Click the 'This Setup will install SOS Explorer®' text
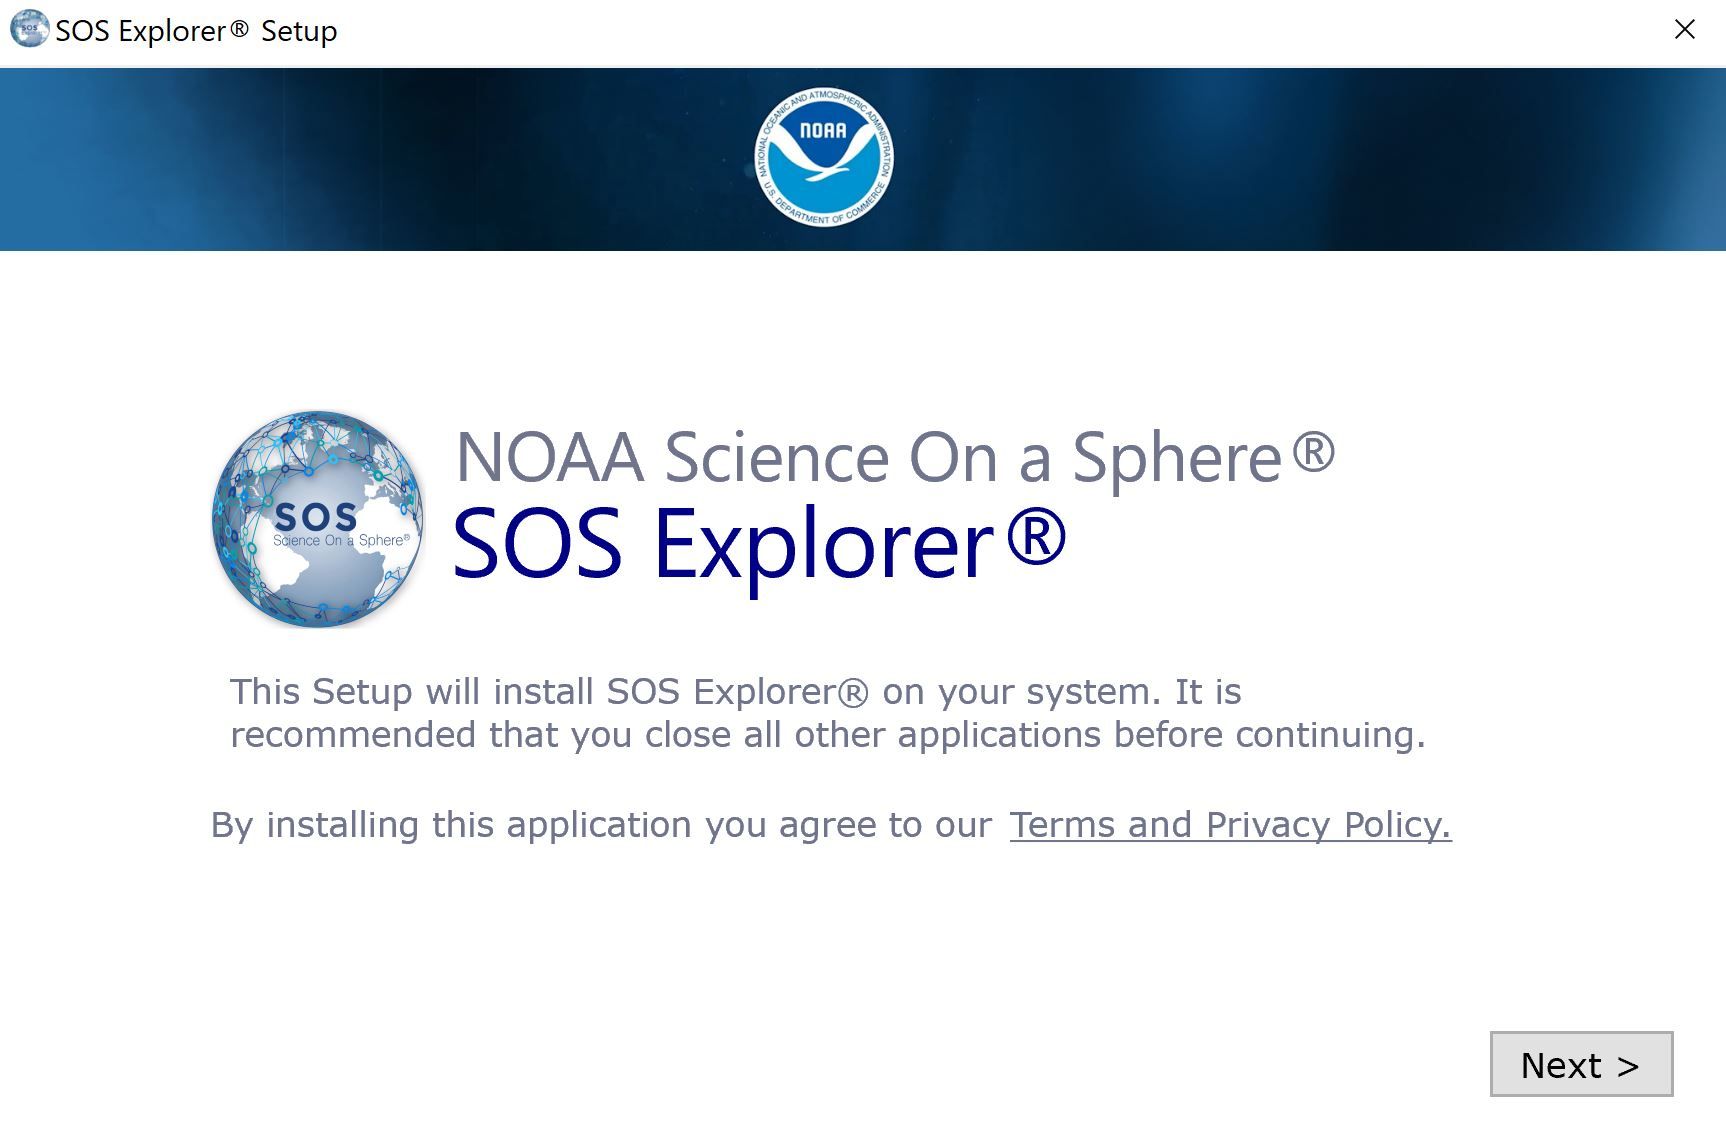 (549, 692)
